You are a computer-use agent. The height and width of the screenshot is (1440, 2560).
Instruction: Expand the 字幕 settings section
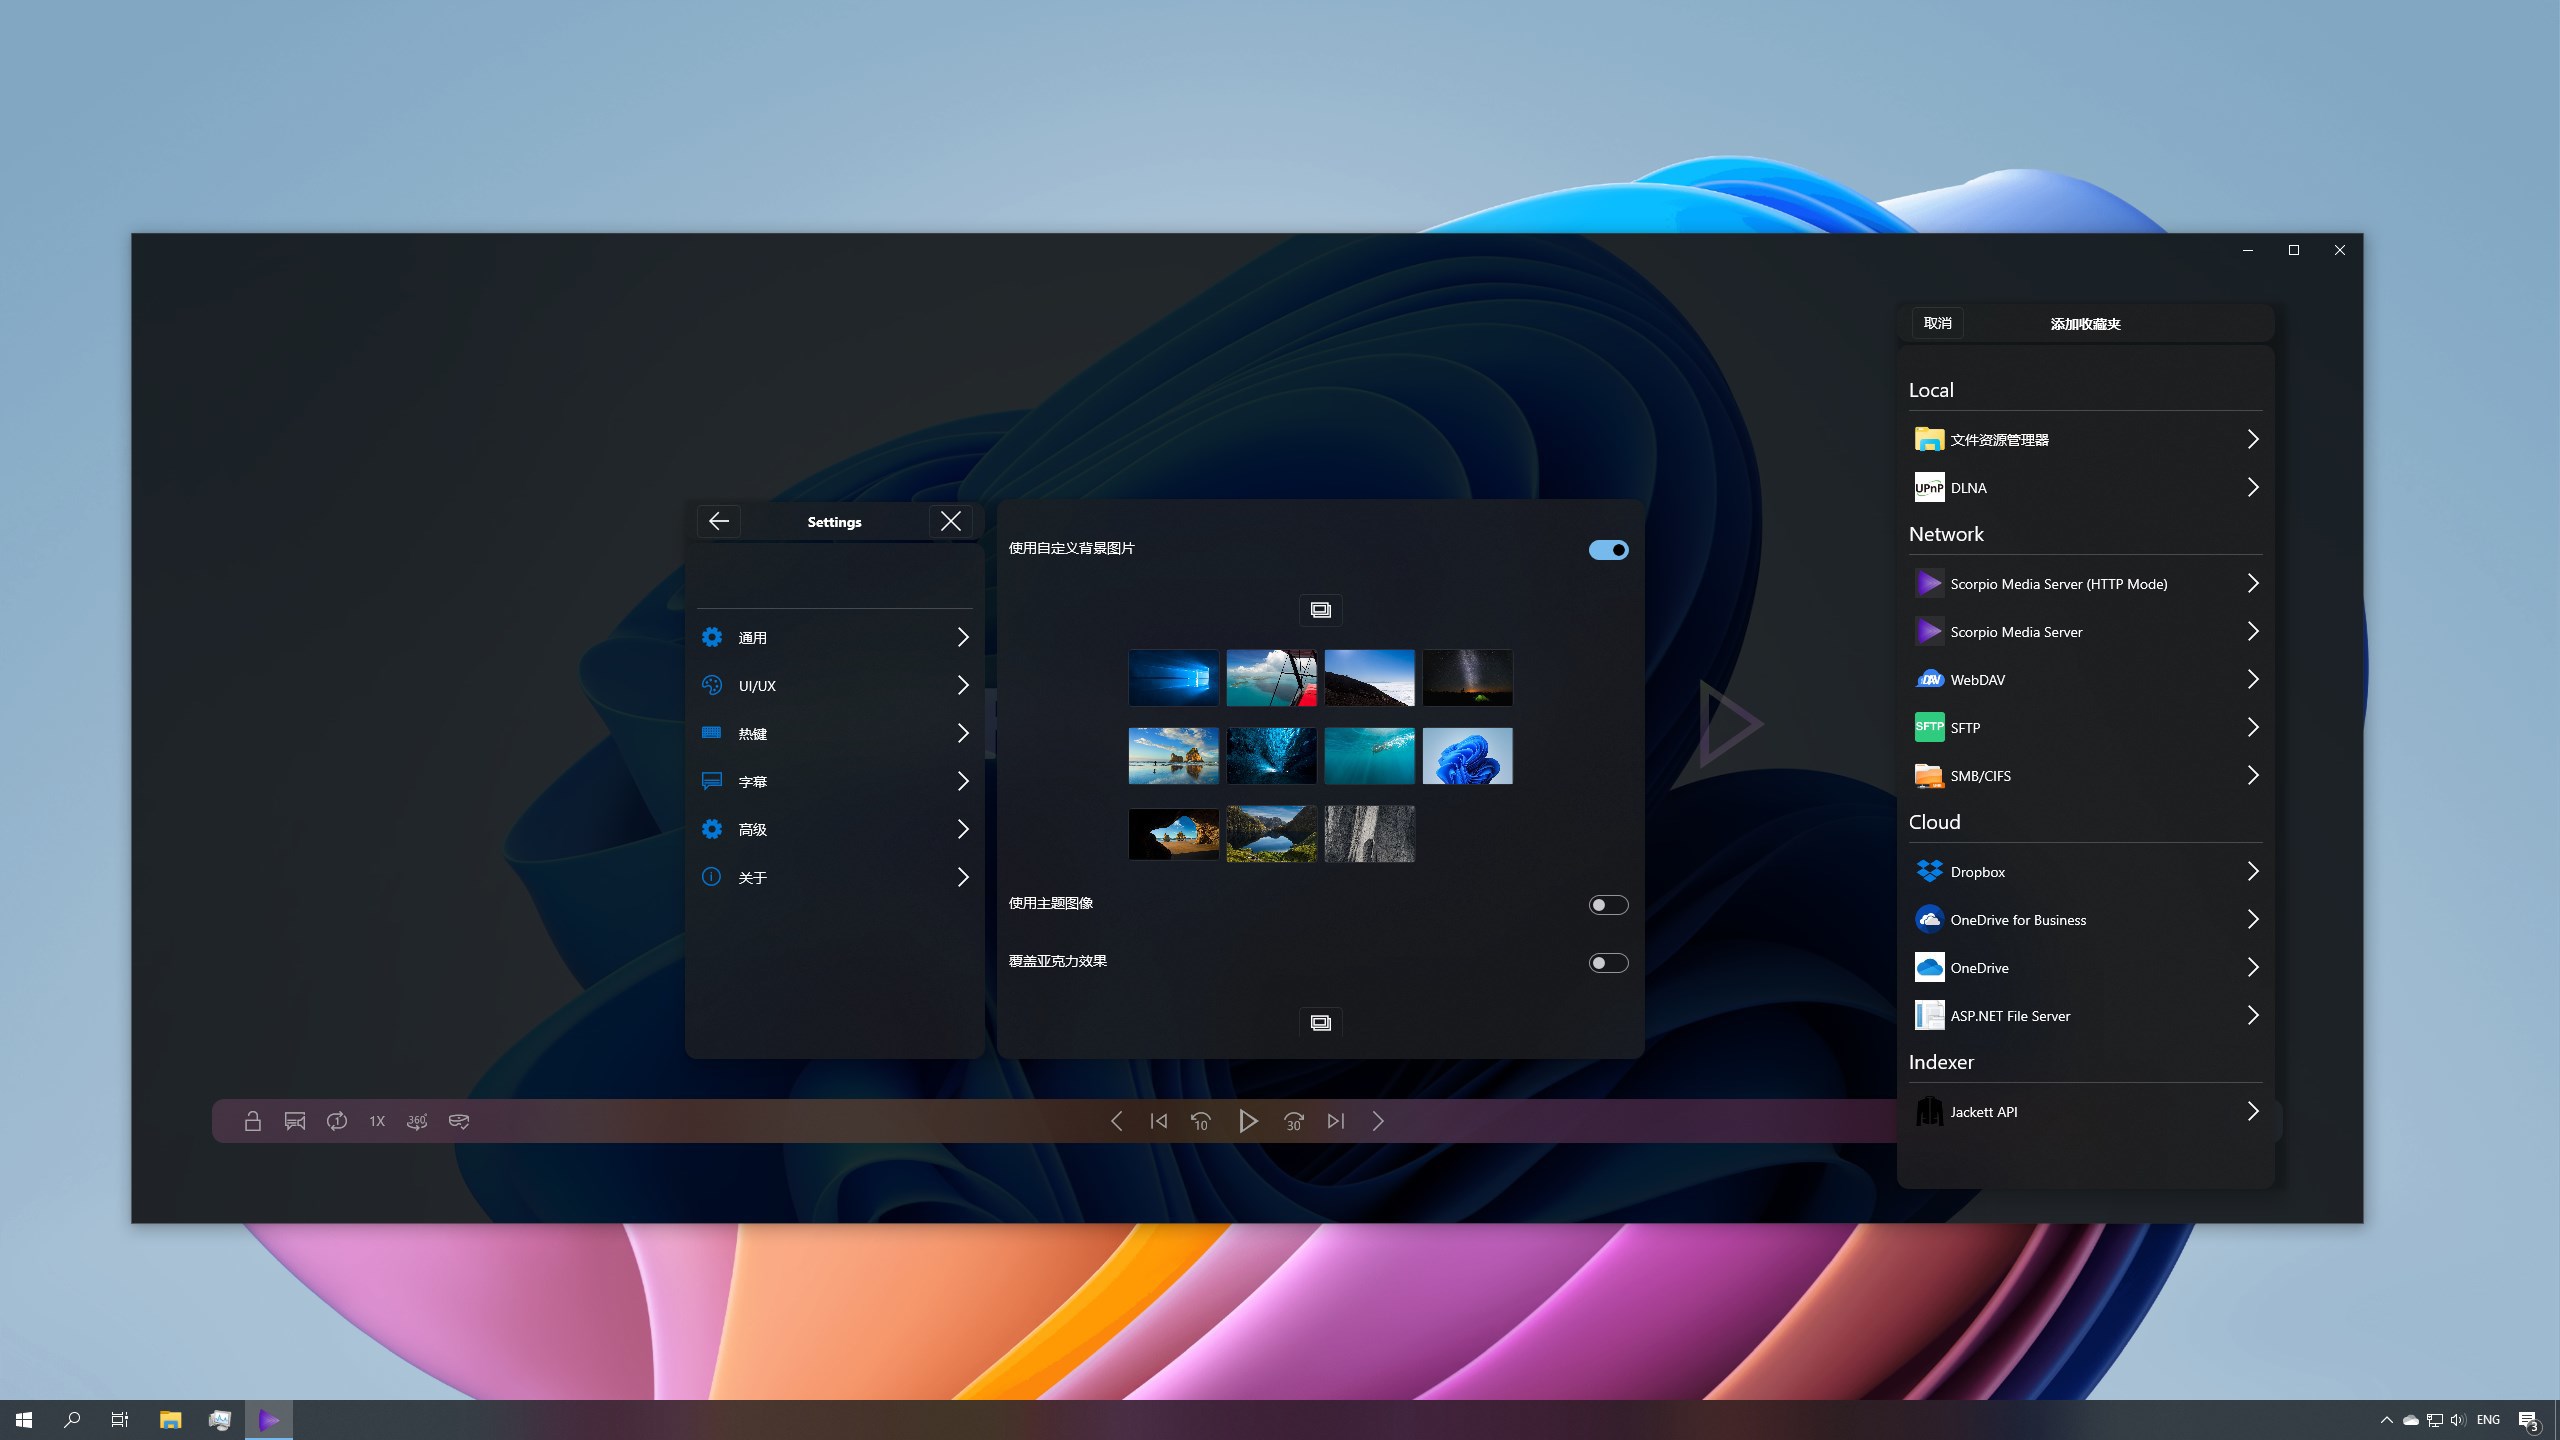click(x=836, y=781)
